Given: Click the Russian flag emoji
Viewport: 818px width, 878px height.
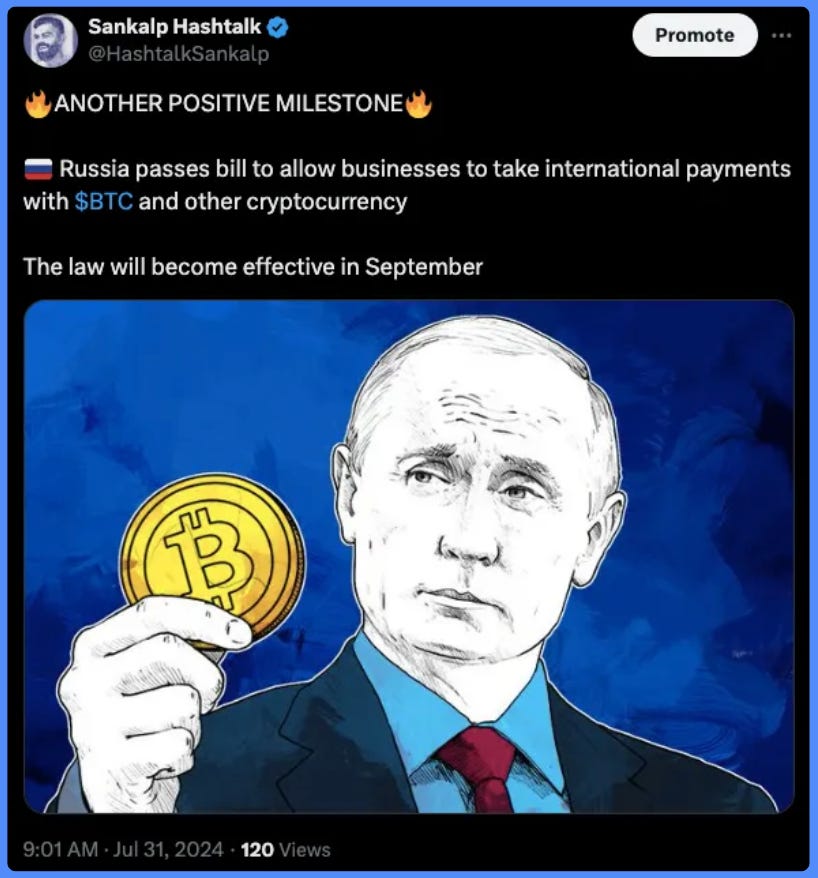Looking at the screenshot, I should (38, 169).
